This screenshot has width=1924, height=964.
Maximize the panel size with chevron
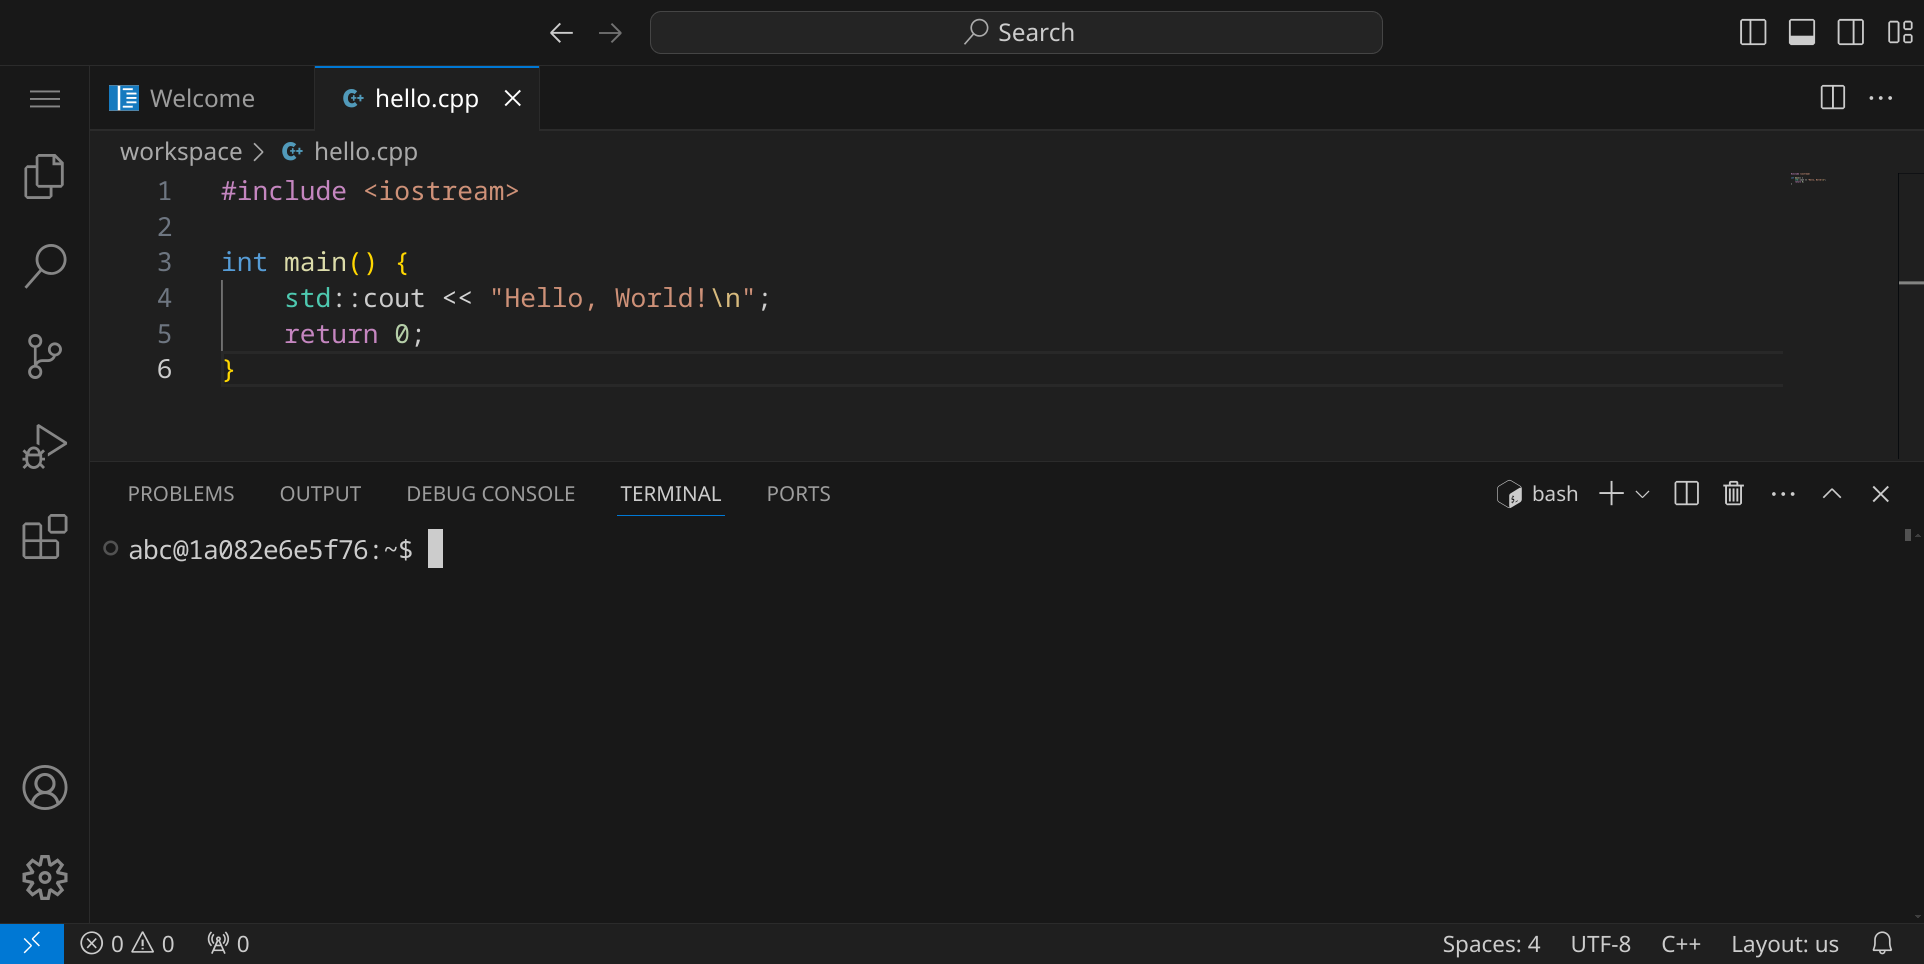click(1832, 494)
